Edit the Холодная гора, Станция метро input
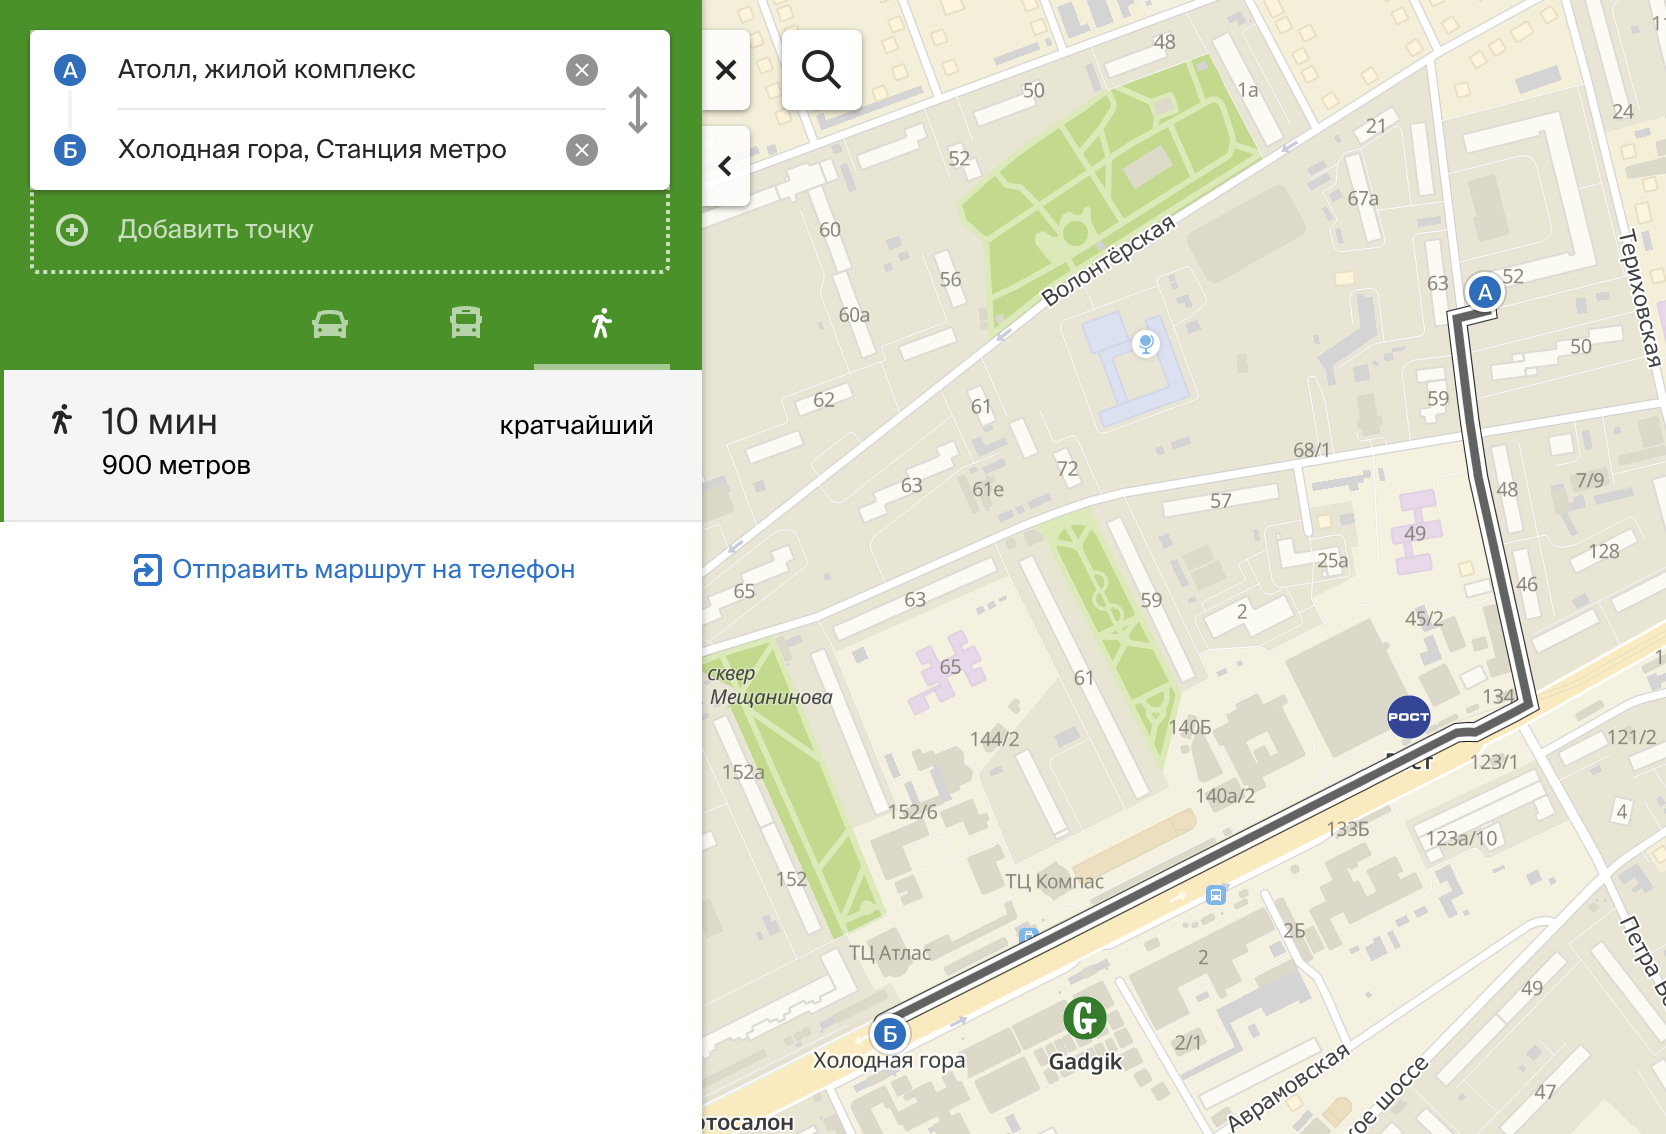 330,150
